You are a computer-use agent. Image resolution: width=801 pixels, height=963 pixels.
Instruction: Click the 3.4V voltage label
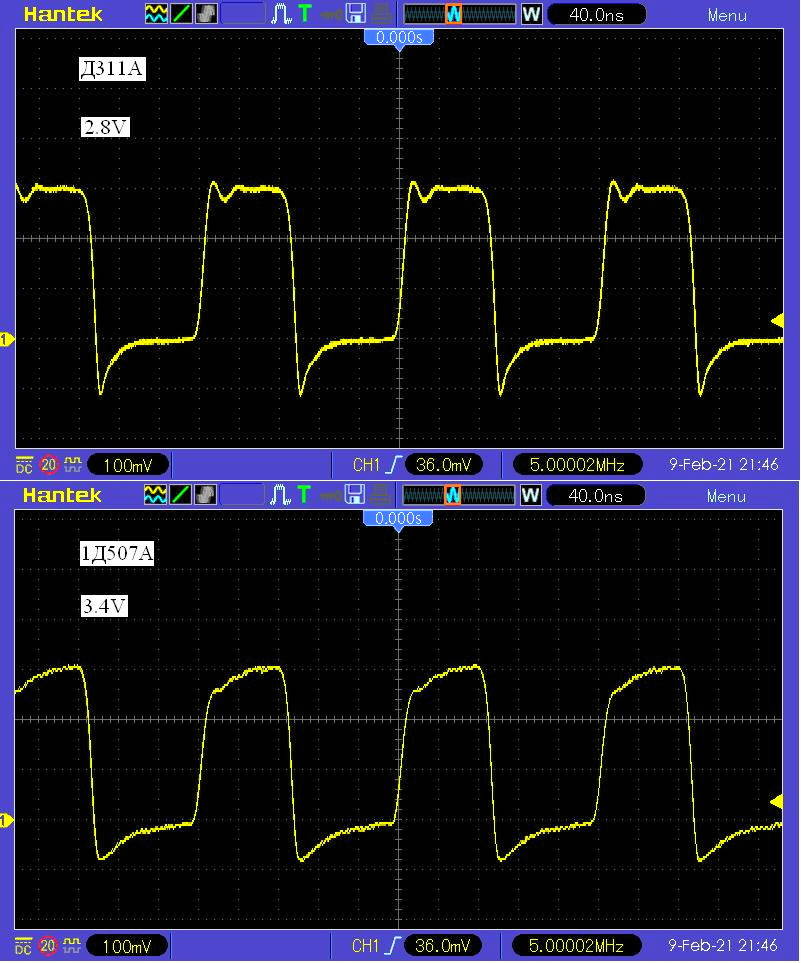[104, 606]
